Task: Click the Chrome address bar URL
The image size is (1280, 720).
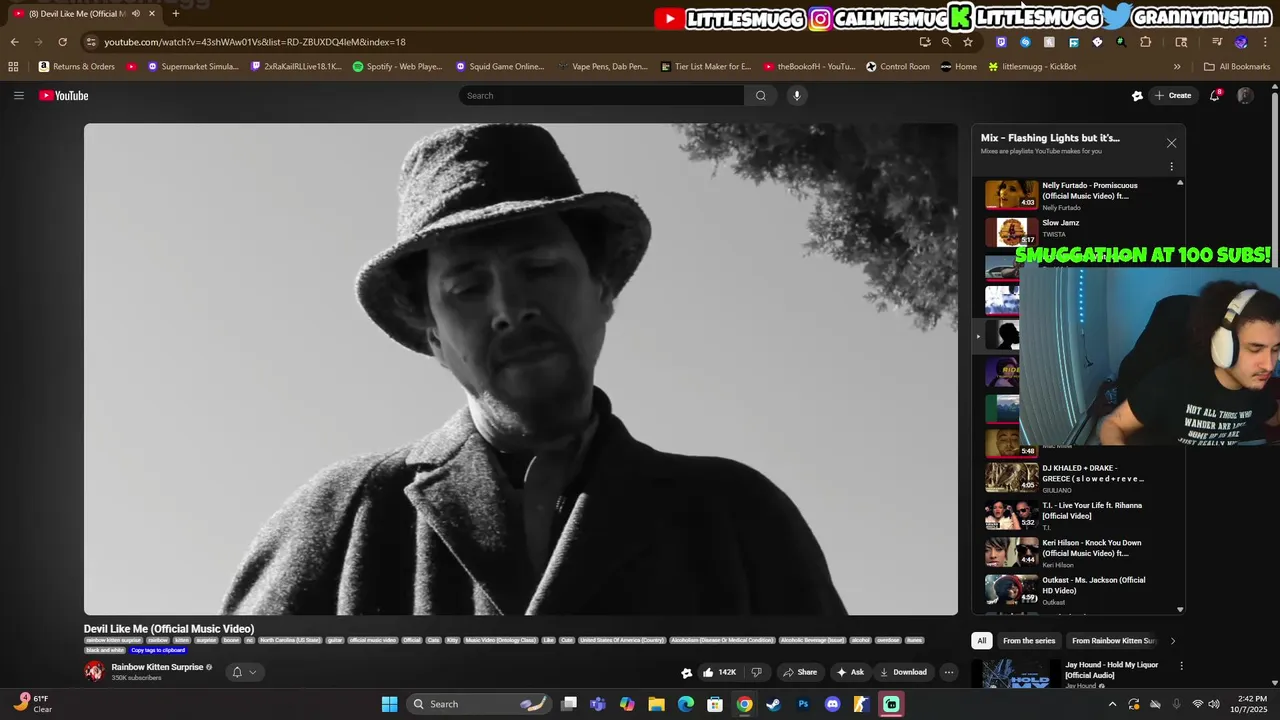Action: tap(255, 42)
